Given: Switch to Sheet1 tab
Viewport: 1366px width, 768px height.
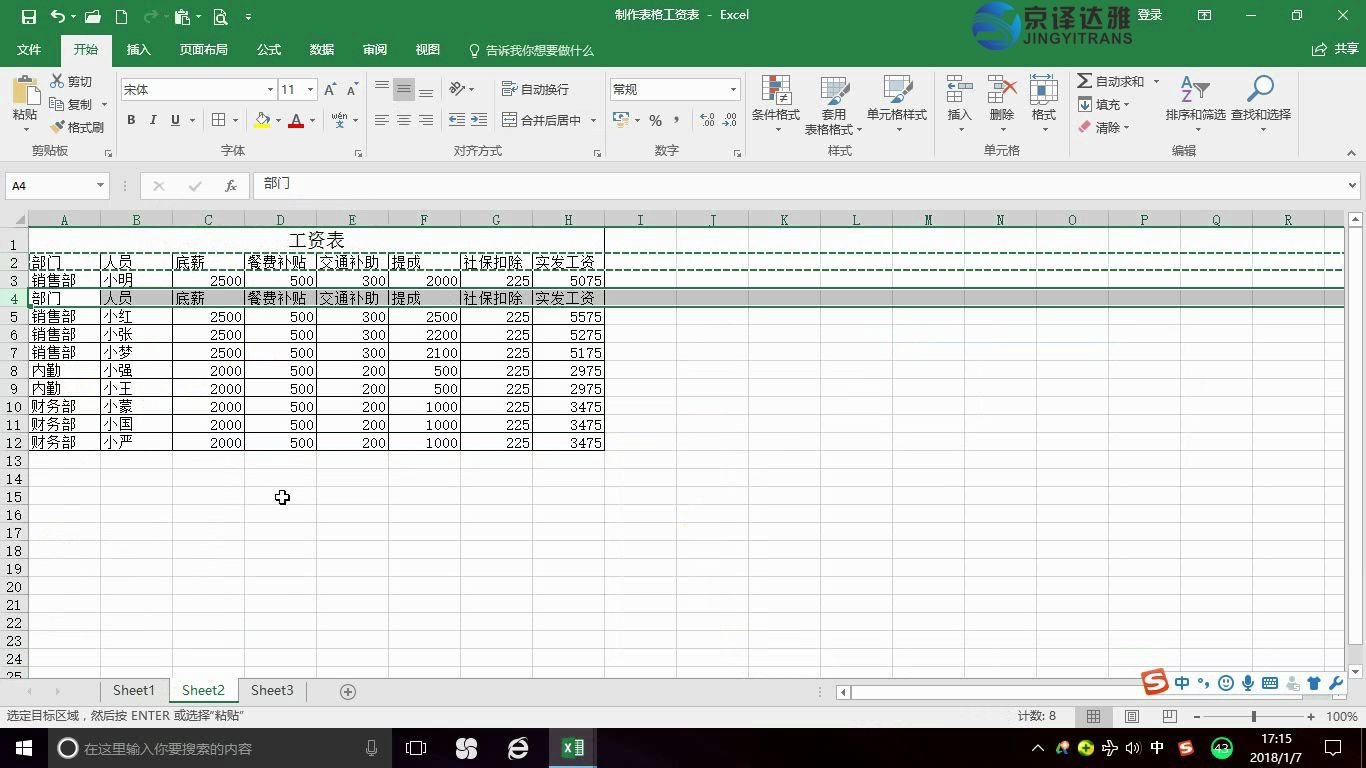Looking at the screenshot, I should click(134, 691).
